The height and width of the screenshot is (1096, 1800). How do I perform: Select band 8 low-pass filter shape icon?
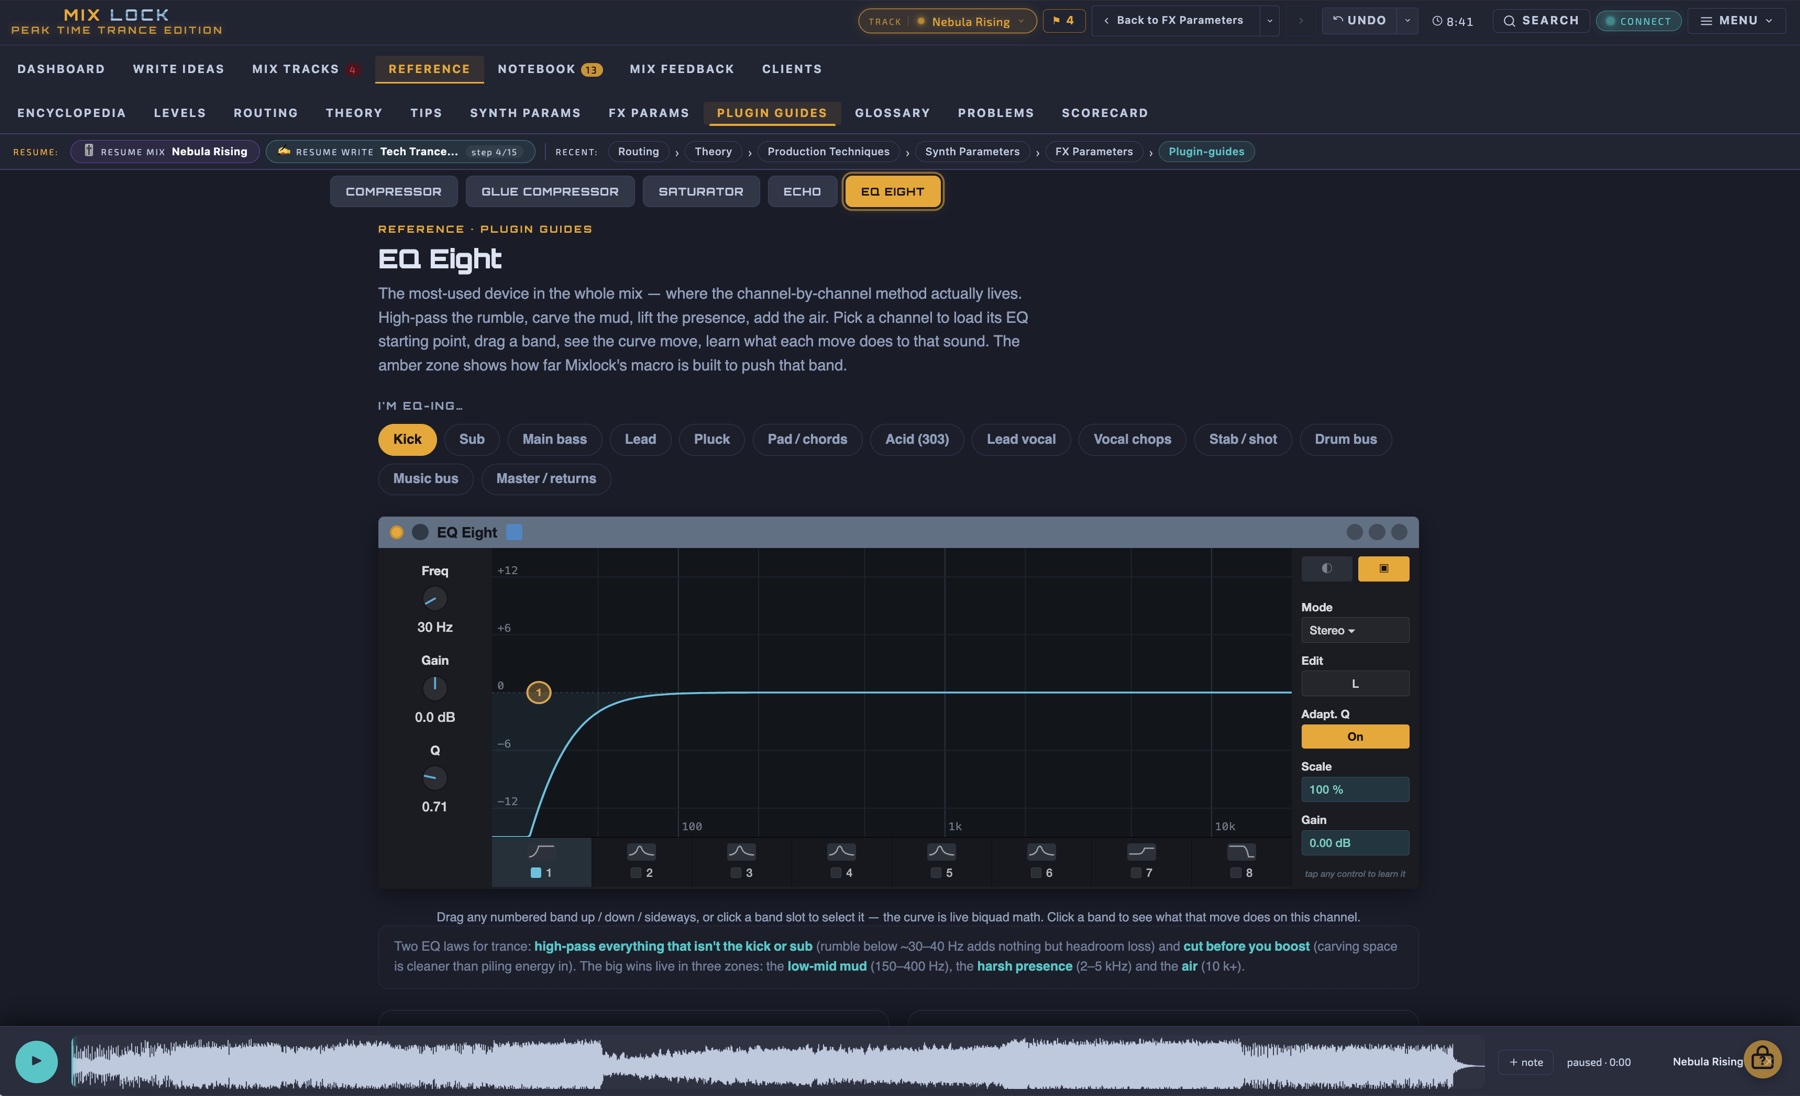[x=1241, y=852]
